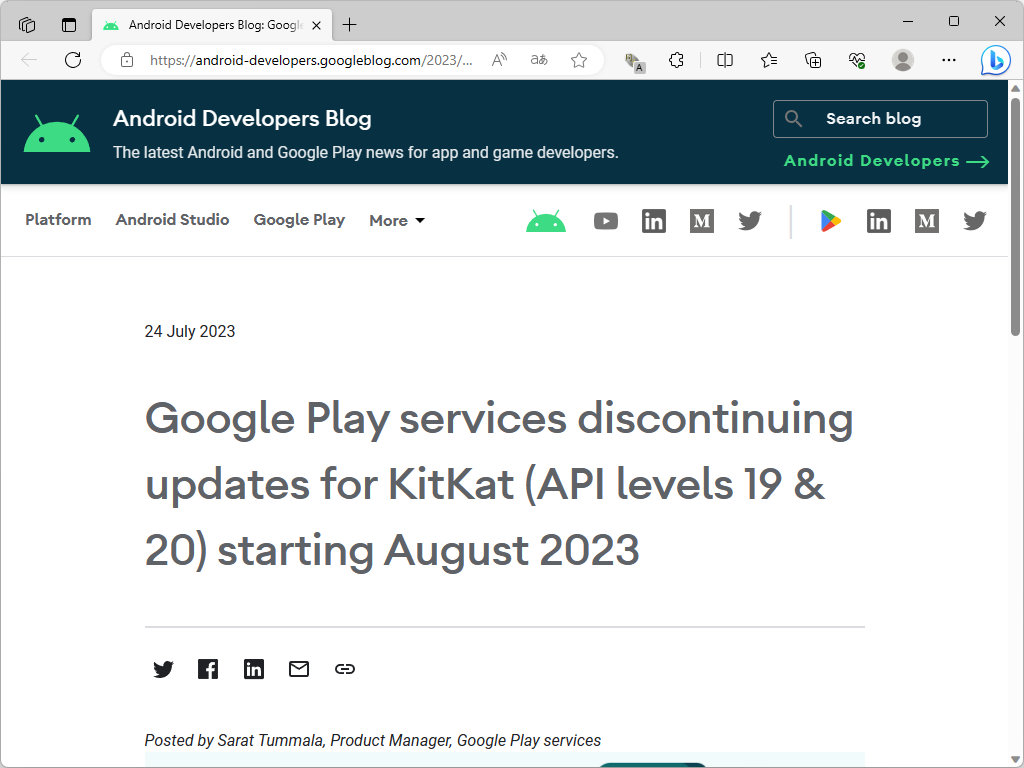1024x768 pixels.
Task: Open the user profile avatar
Action: point(903,60)
